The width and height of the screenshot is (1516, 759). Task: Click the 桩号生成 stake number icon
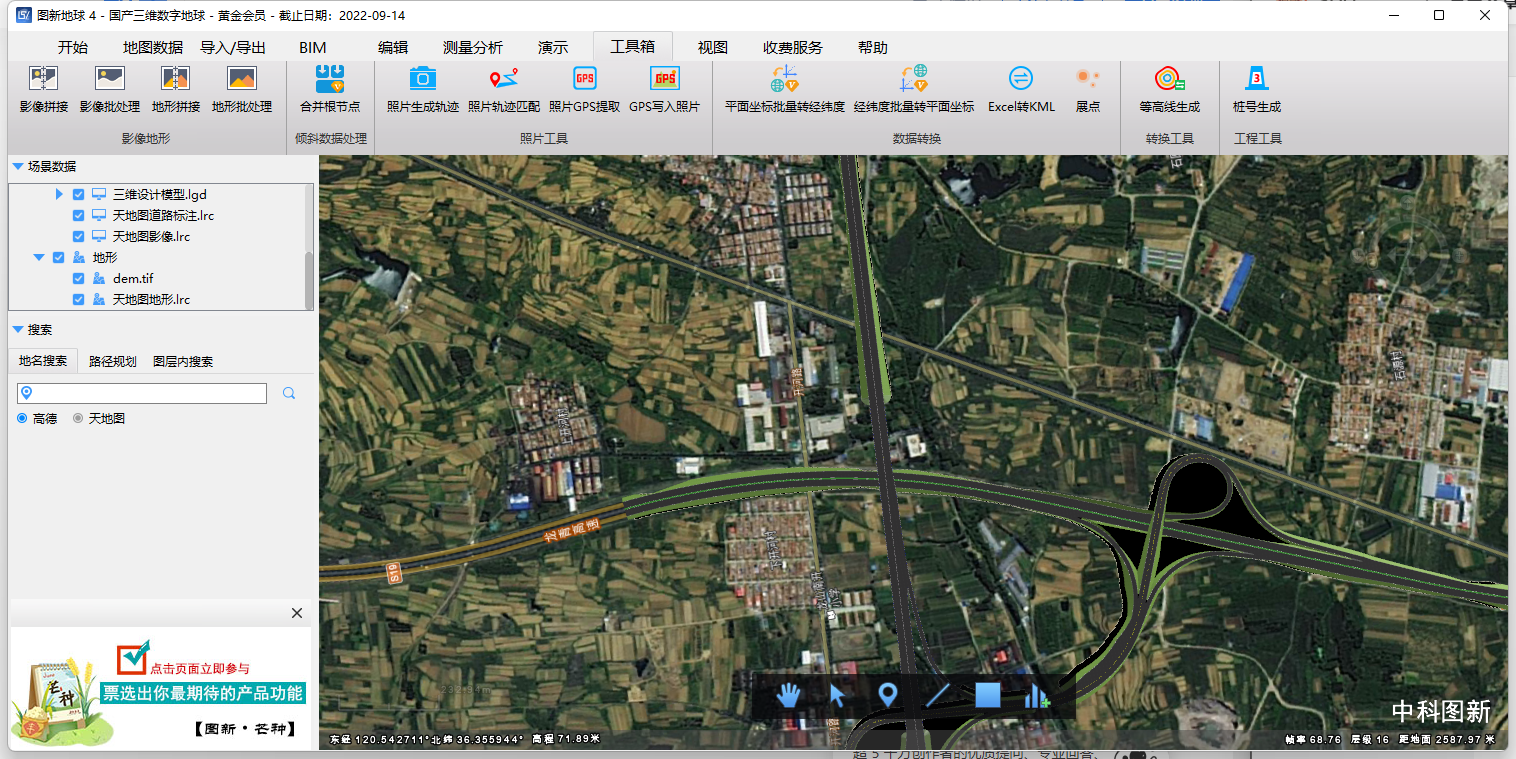[1256, 88]
